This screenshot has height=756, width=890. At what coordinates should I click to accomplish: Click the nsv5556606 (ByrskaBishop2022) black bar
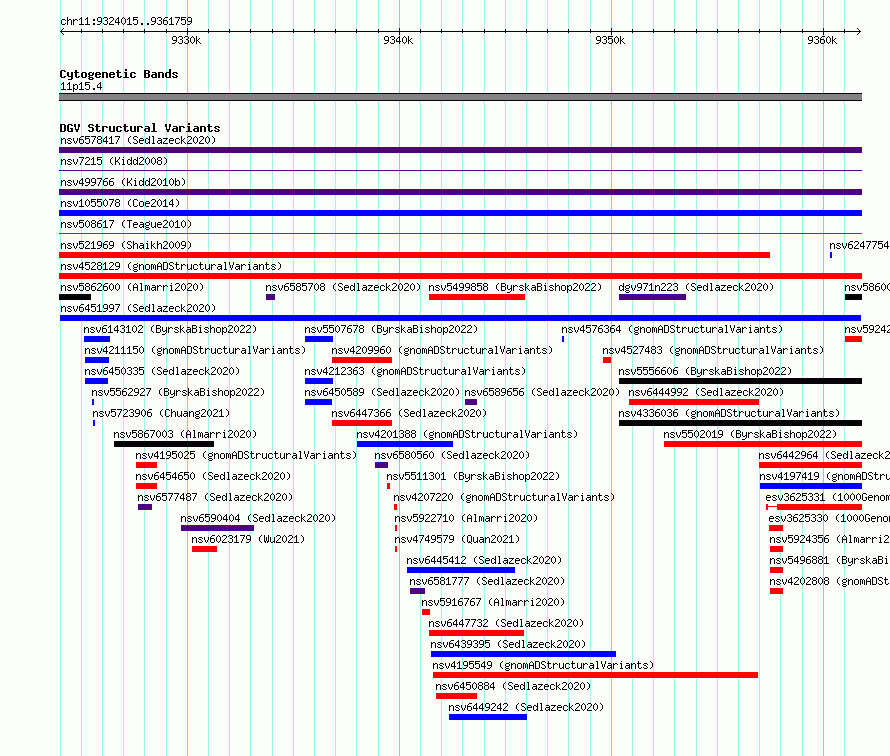click(740, 381)
